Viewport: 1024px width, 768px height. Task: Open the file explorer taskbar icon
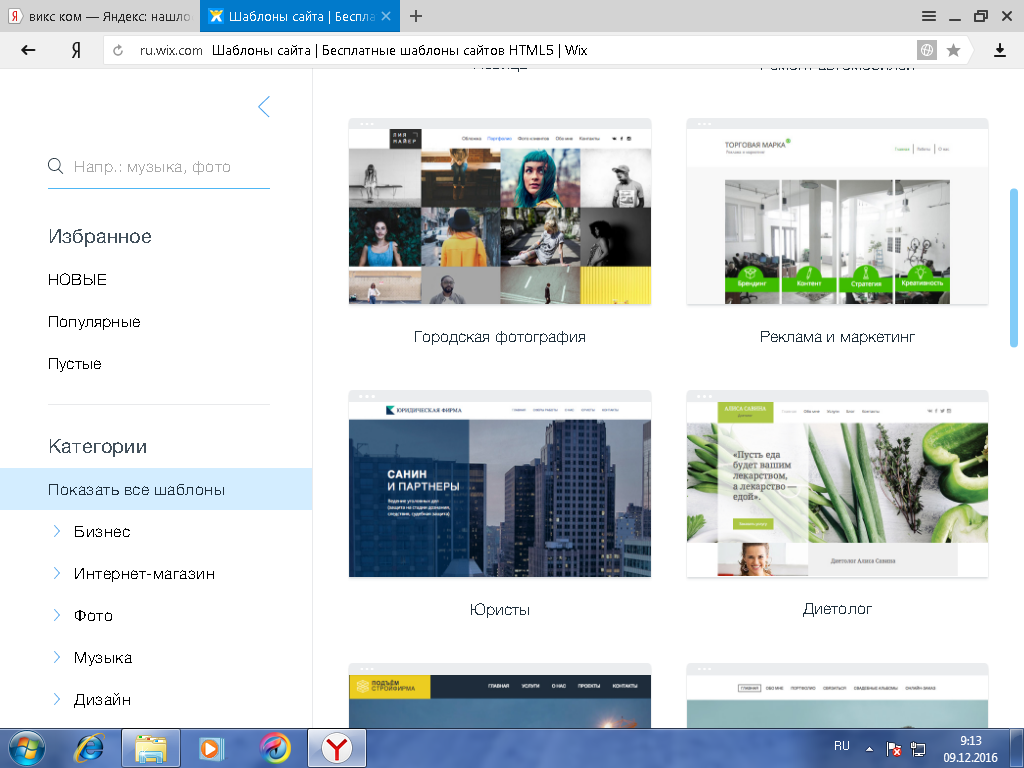click(x=151, y=748)
